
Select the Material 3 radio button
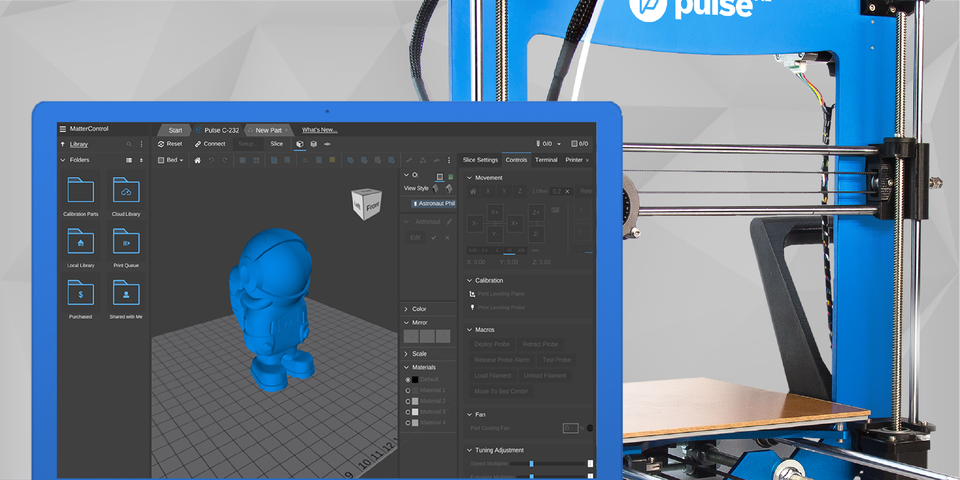tap(408, 412)
